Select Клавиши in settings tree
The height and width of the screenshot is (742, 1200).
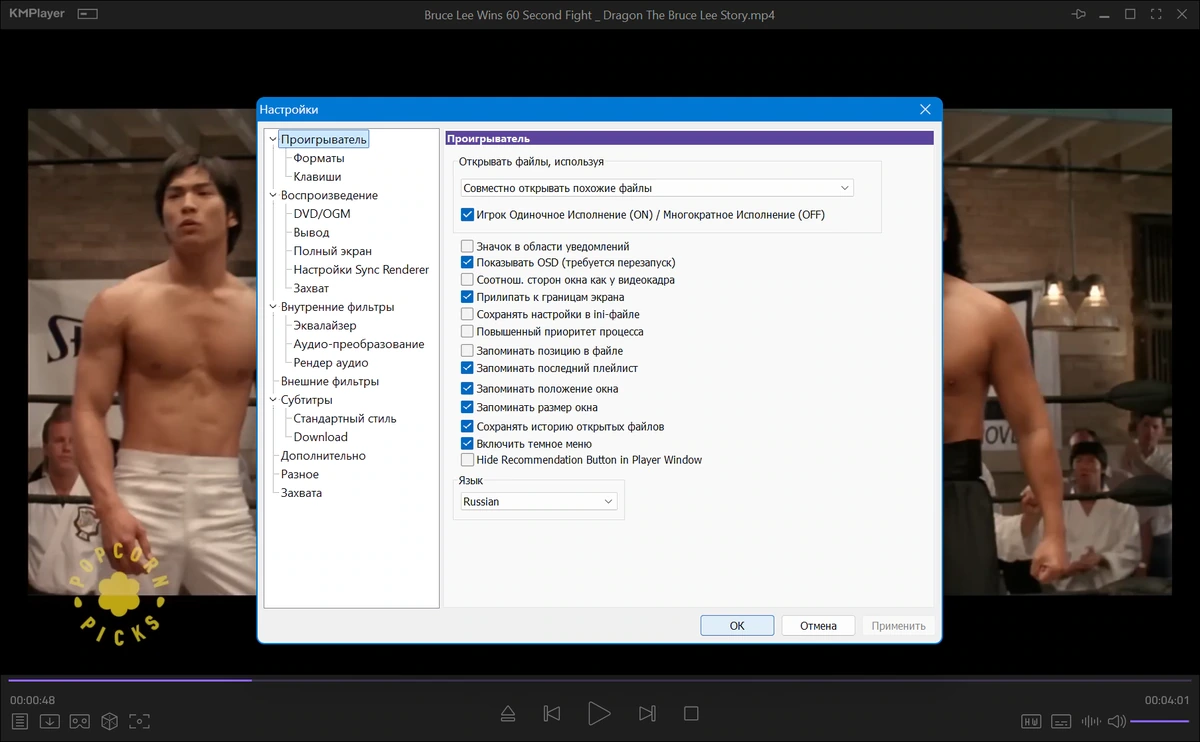317,177
